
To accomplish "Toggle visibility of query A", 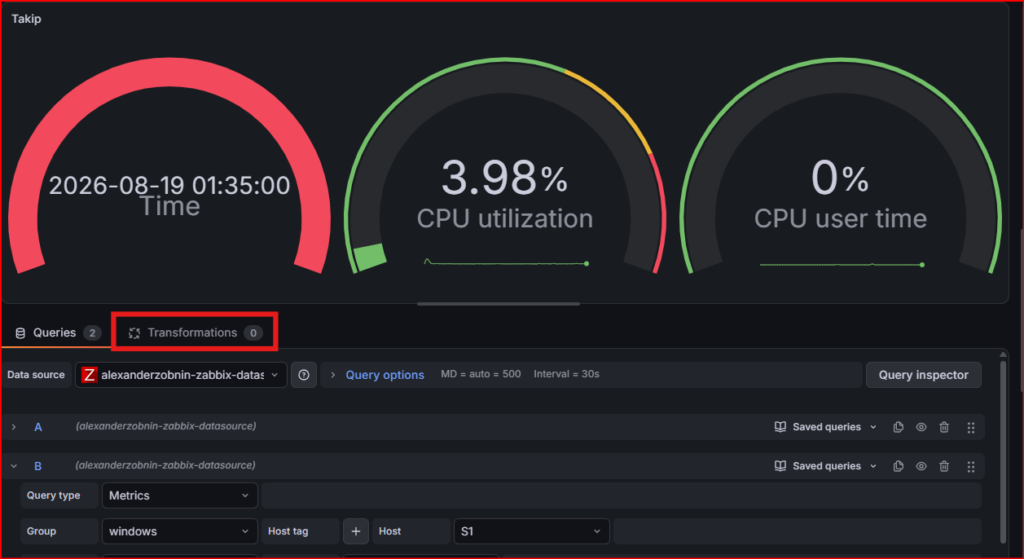I will click(x=921, y=427).
